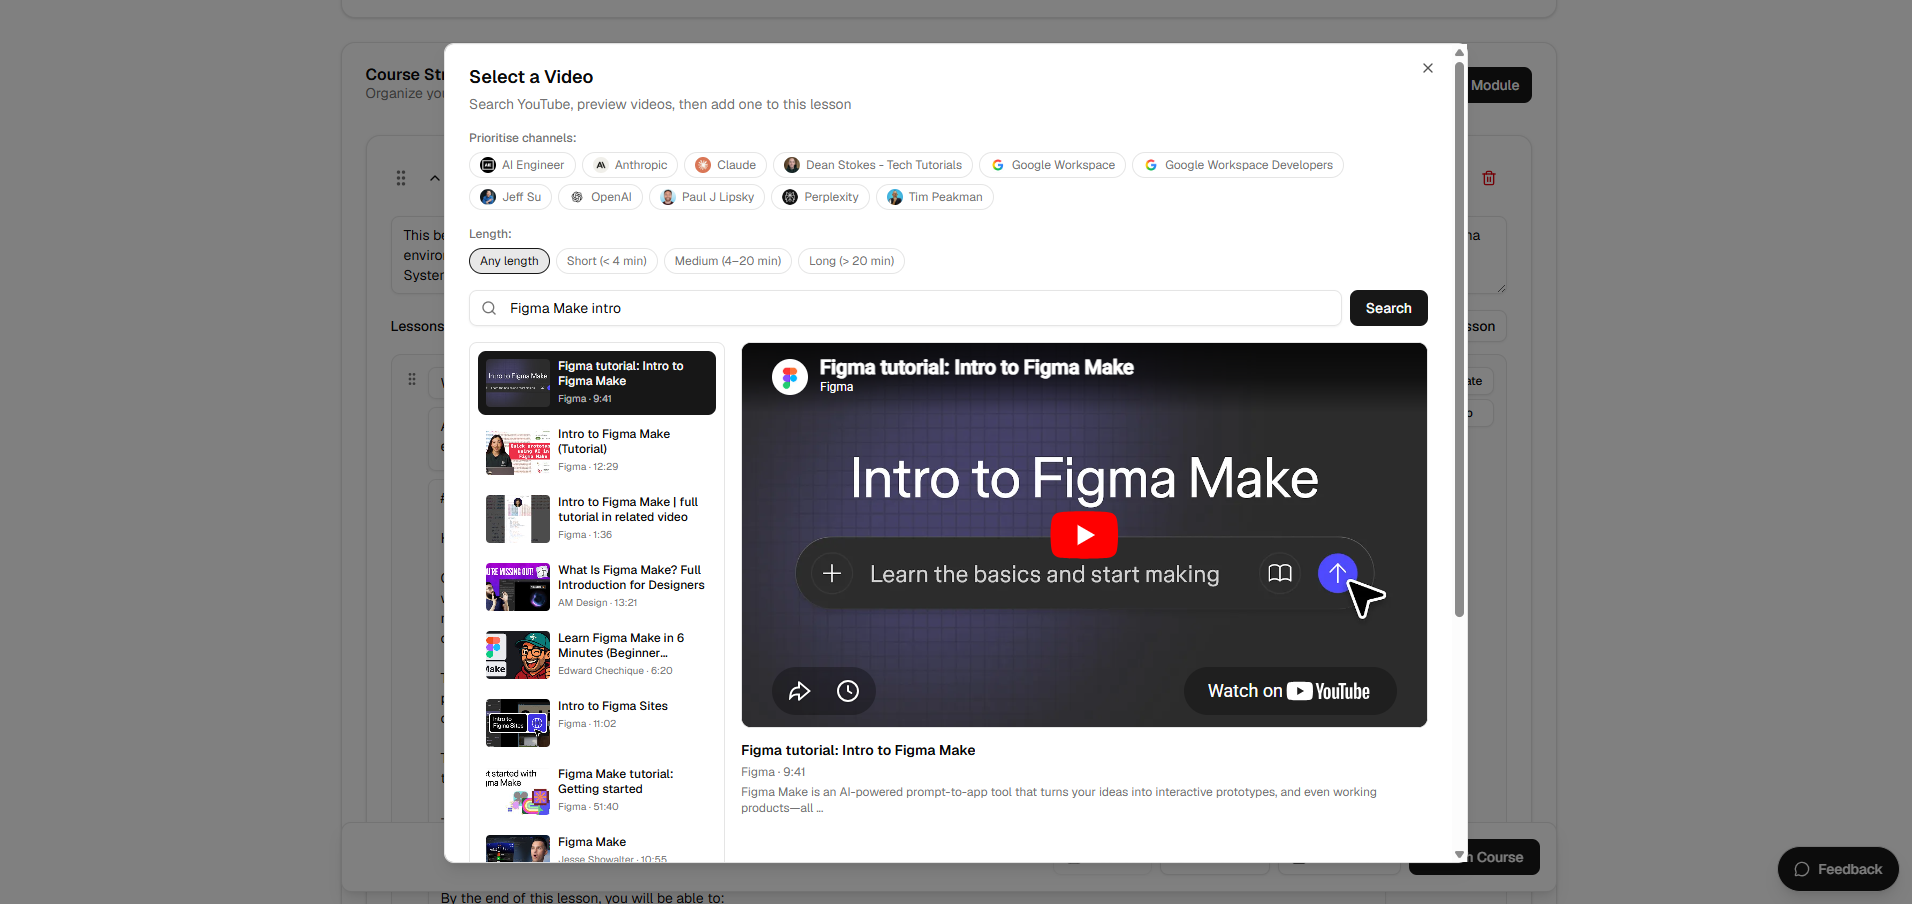
Task: Click Watch on YouTube button
Action: point(1290,691)
